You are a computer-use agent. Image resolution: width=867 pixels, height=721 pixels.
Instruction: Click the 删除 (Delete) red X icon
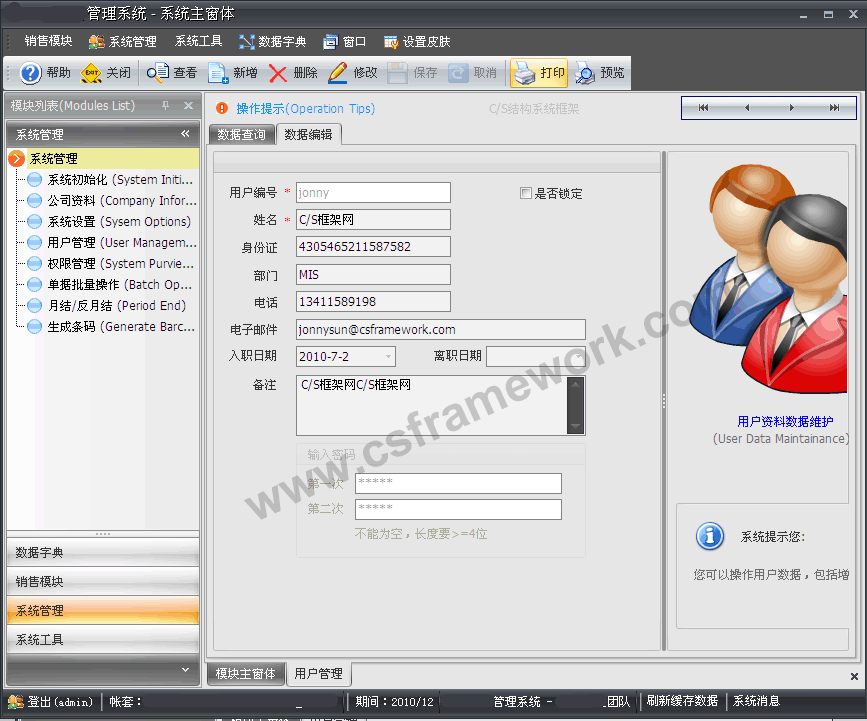(278, 73)
